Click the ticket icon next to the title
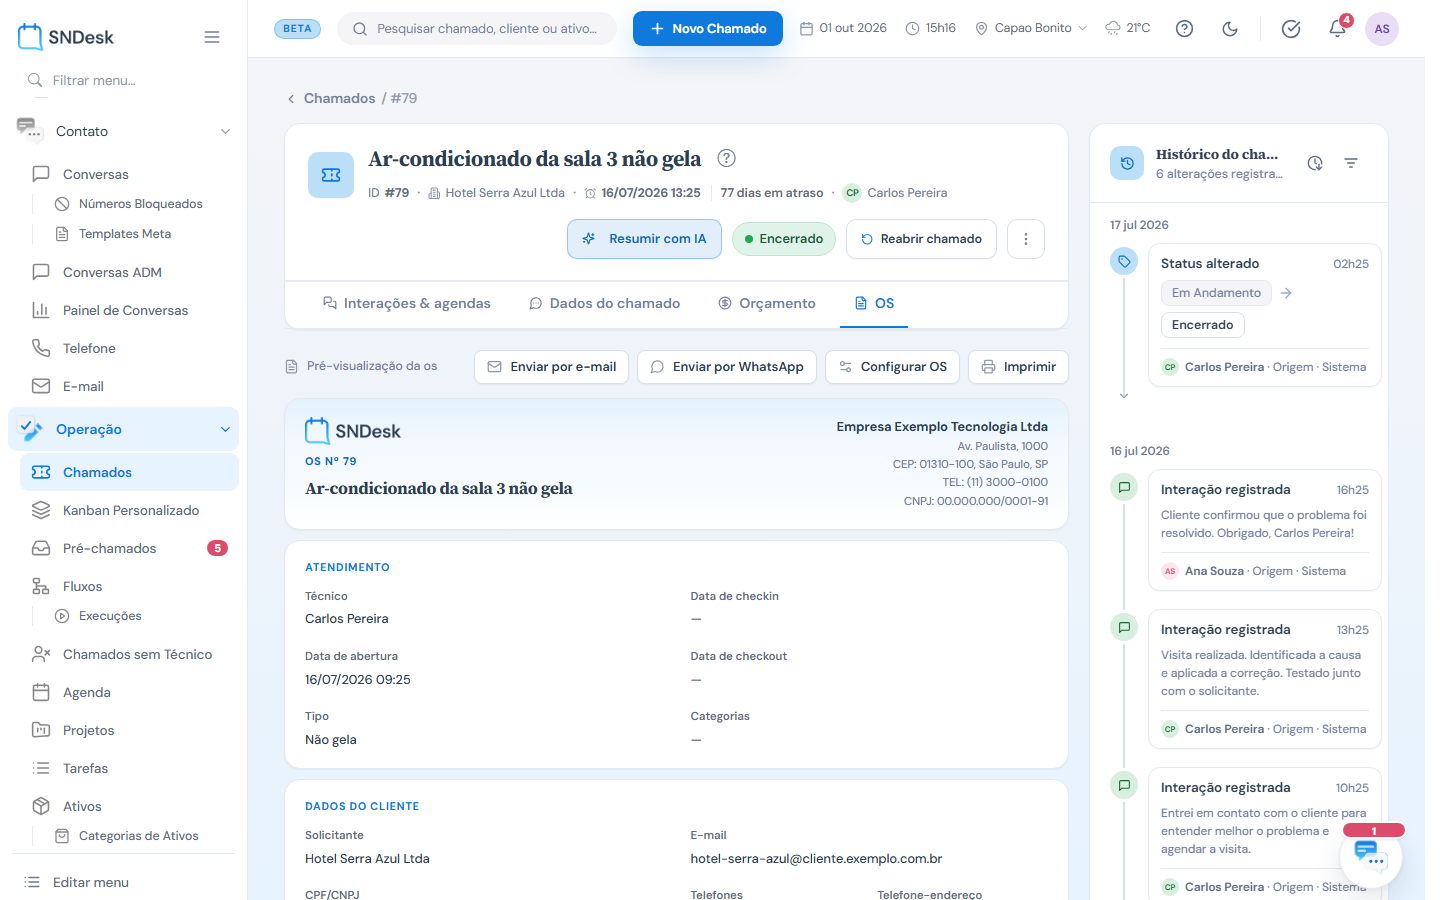 click(331, 175)
